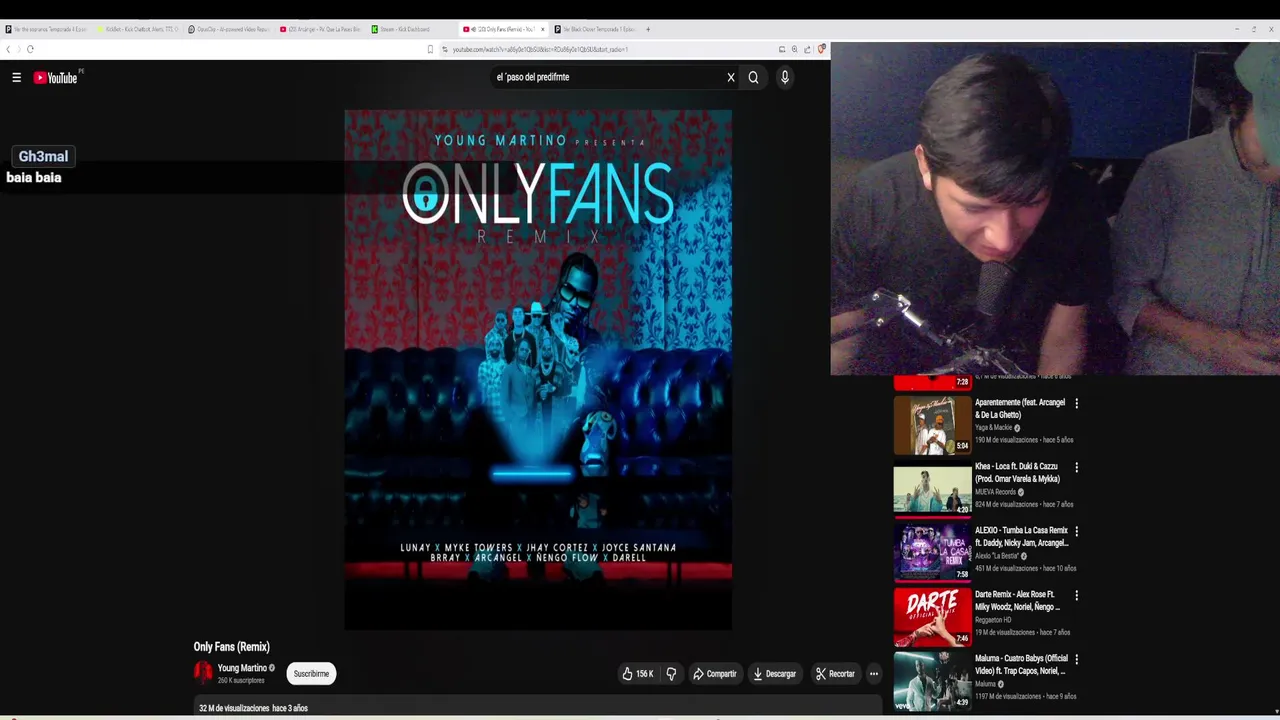Click the 'Gh3mal' chat username overlay

43,156
